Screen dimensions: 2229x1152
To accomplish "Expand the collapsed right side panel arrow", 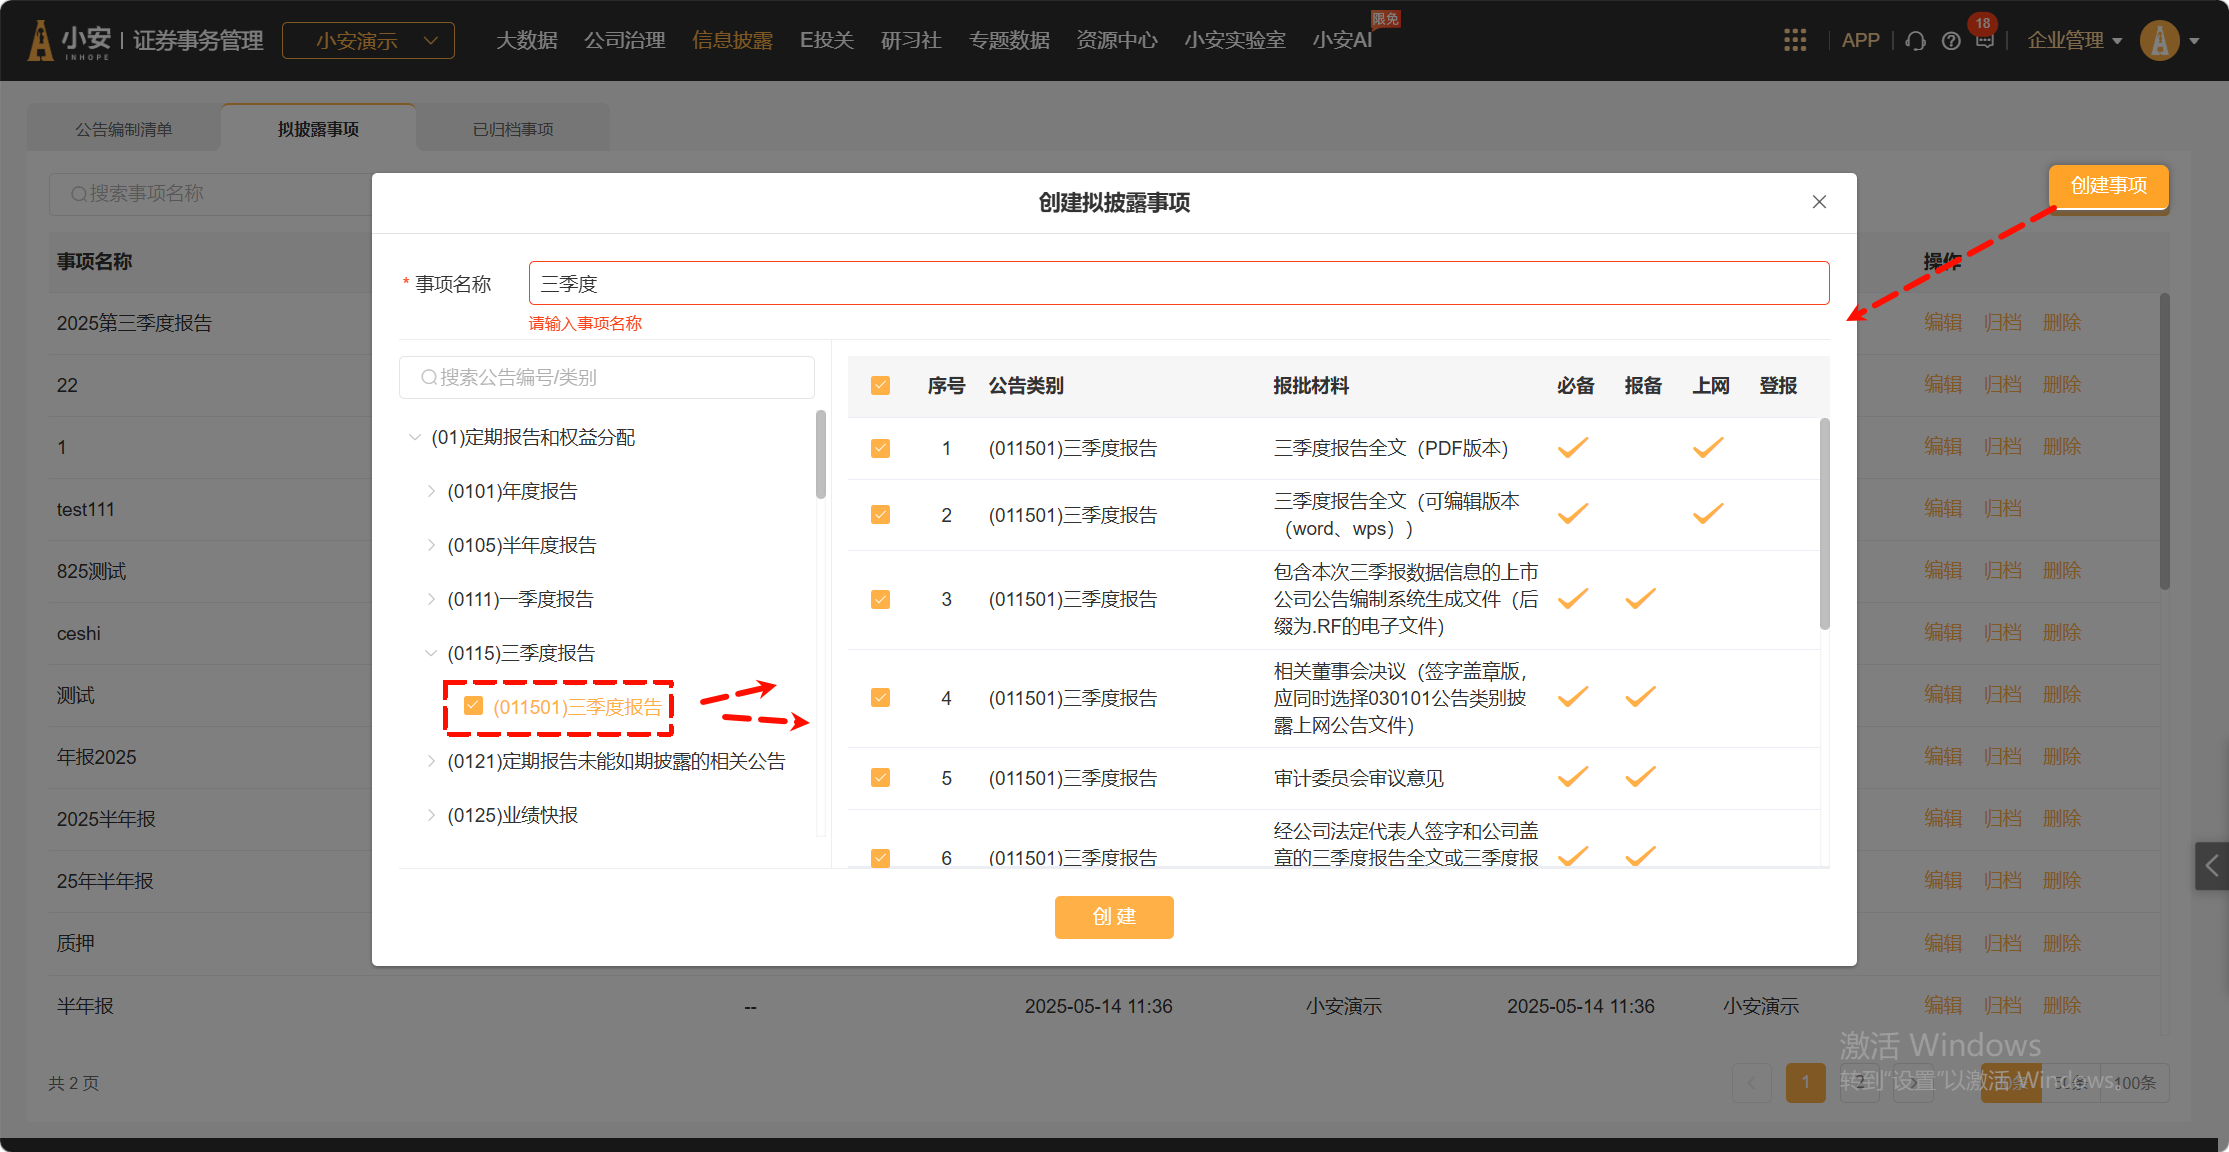I will 2211,866.
